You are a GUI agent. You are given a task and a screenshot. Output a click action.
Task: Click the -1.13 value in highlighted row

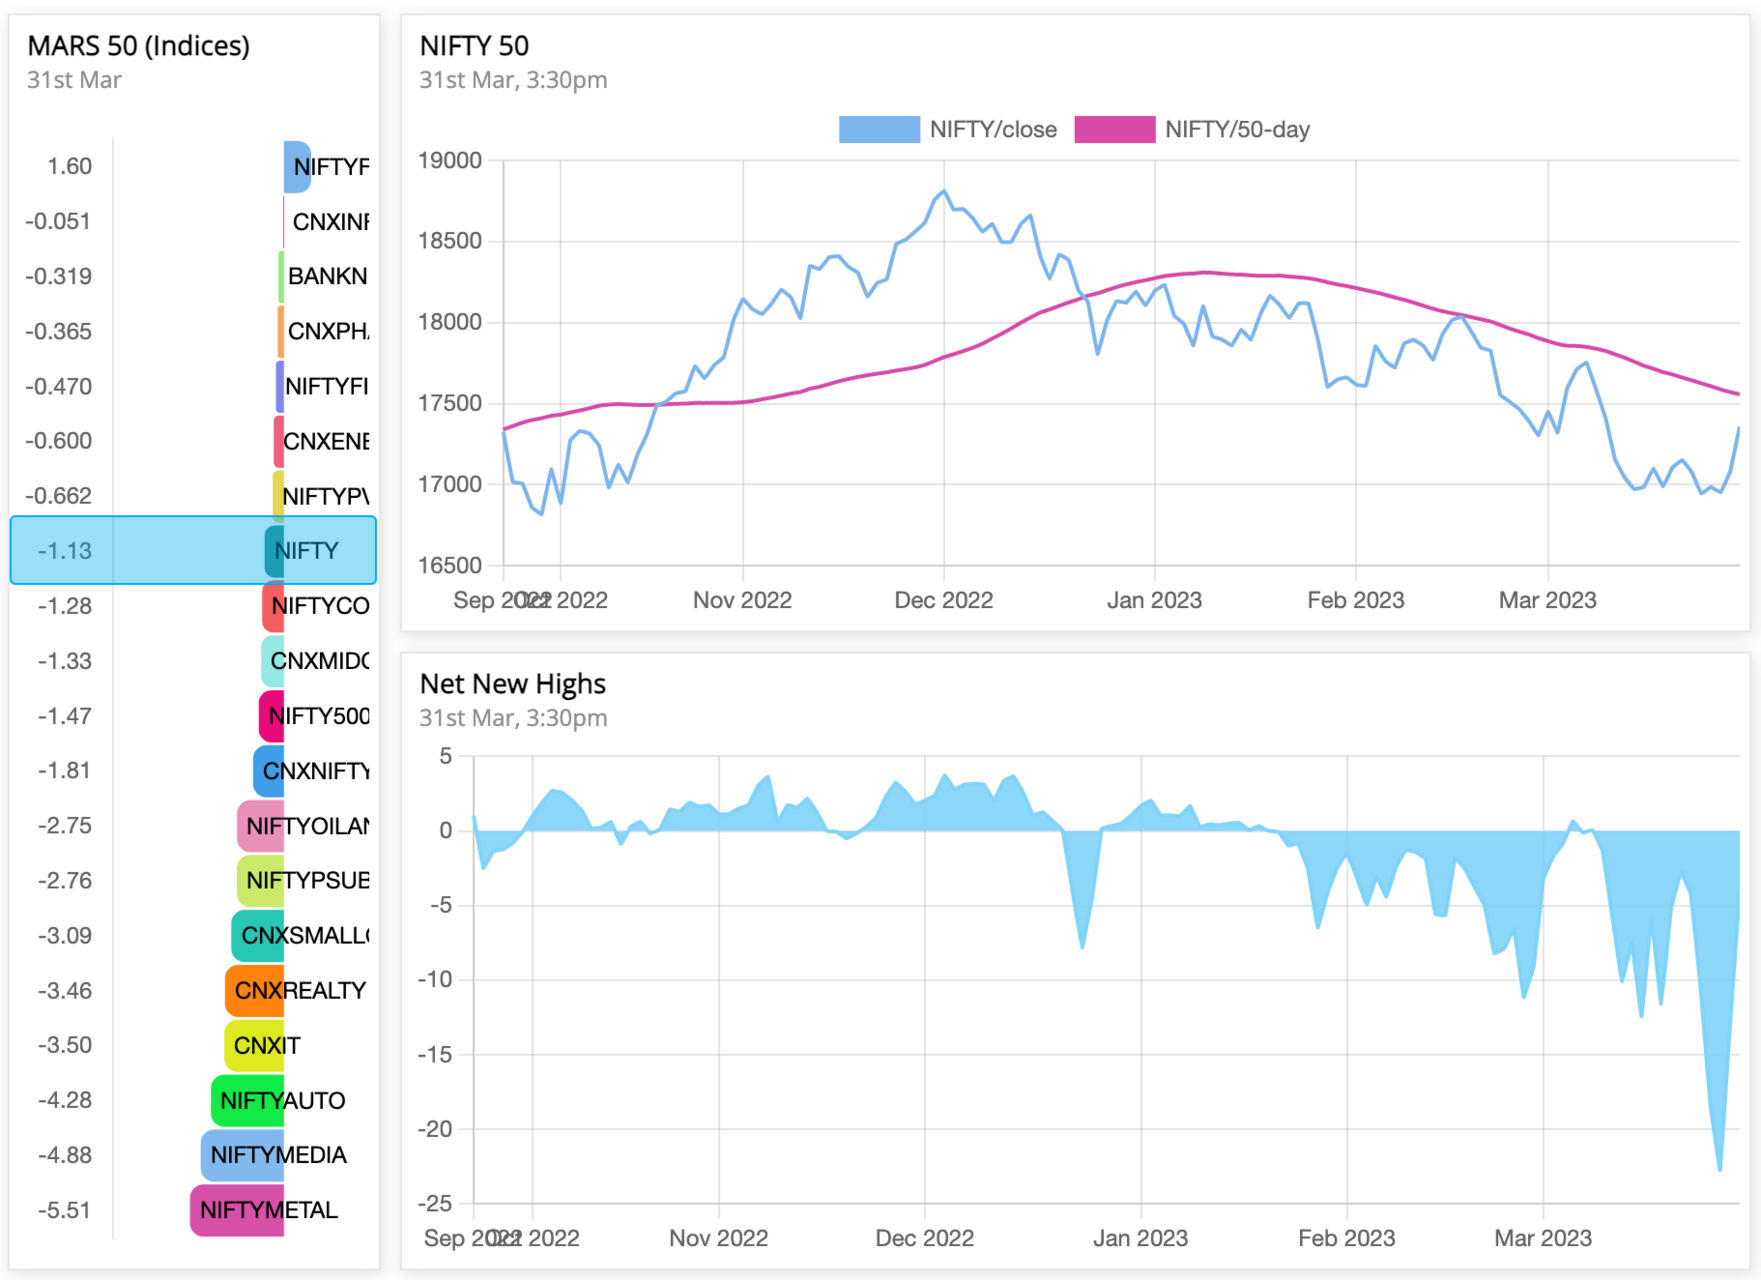65,551
